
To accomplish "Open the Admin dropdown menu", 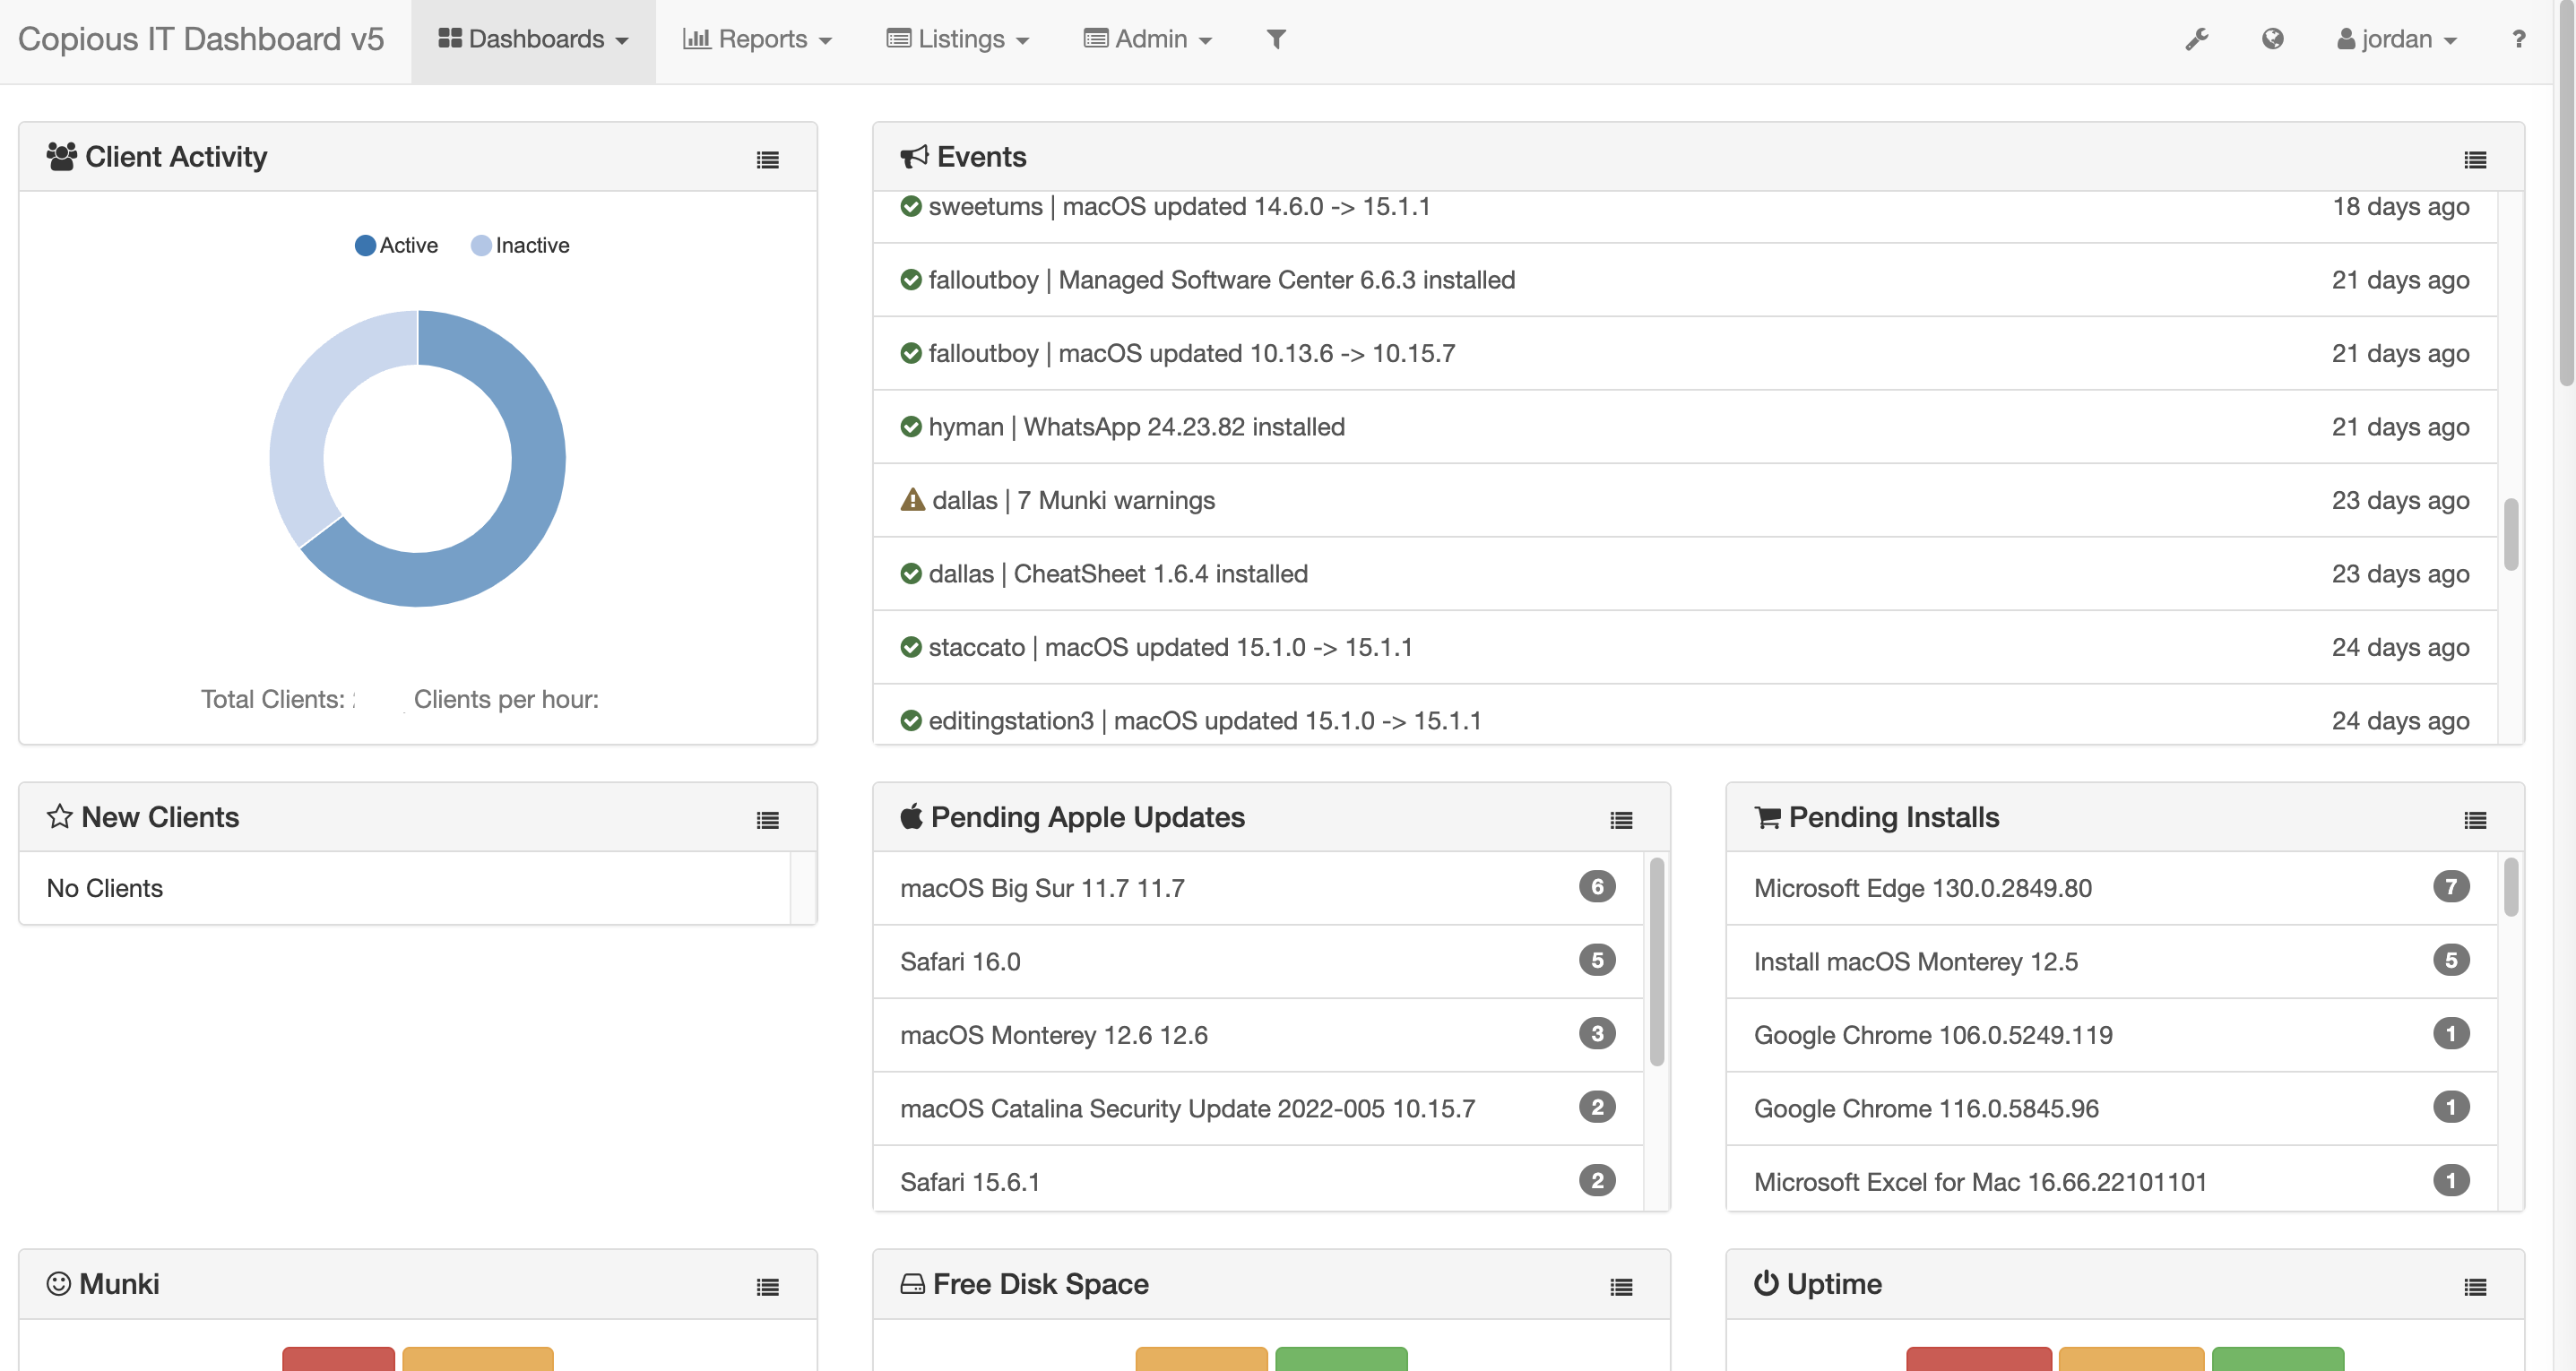I will coord(1147,39).
